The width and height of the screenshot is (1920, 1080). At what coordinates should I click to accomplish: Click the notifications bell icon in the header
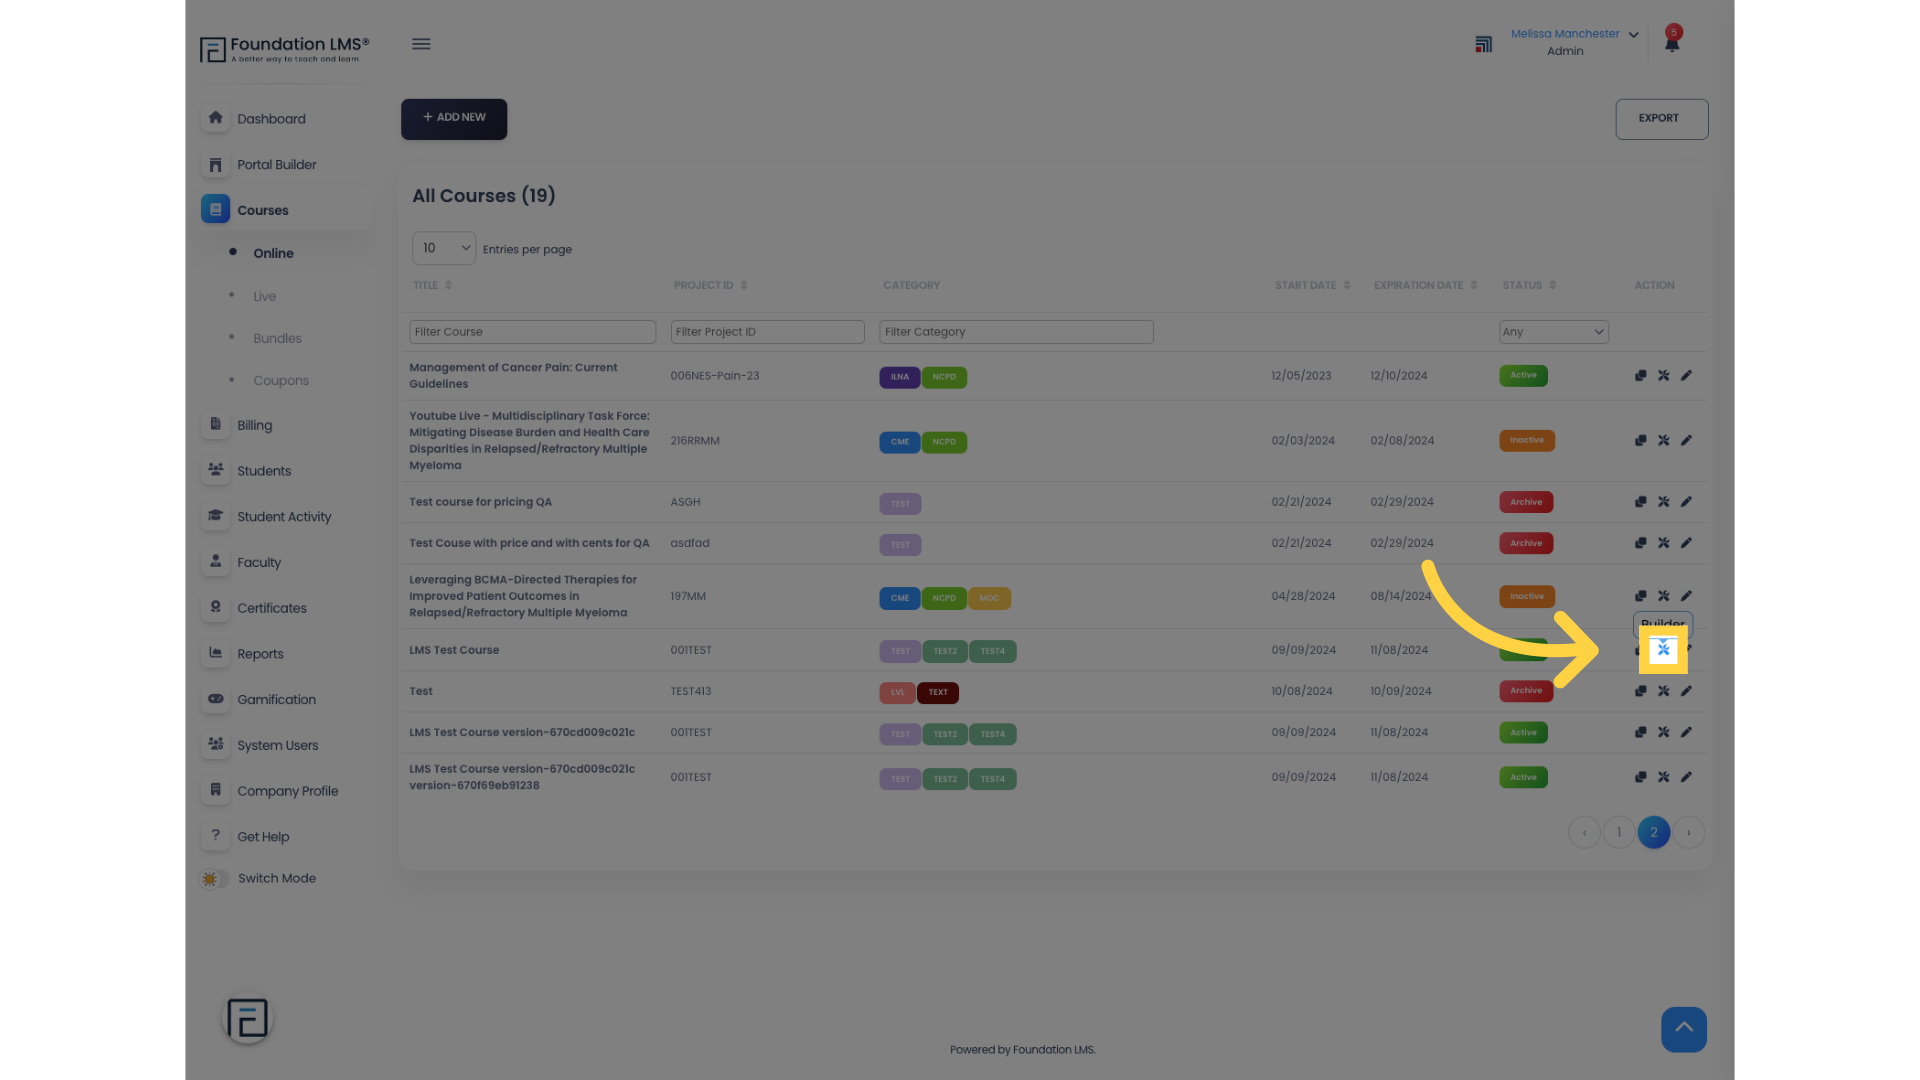[1672, 42]
